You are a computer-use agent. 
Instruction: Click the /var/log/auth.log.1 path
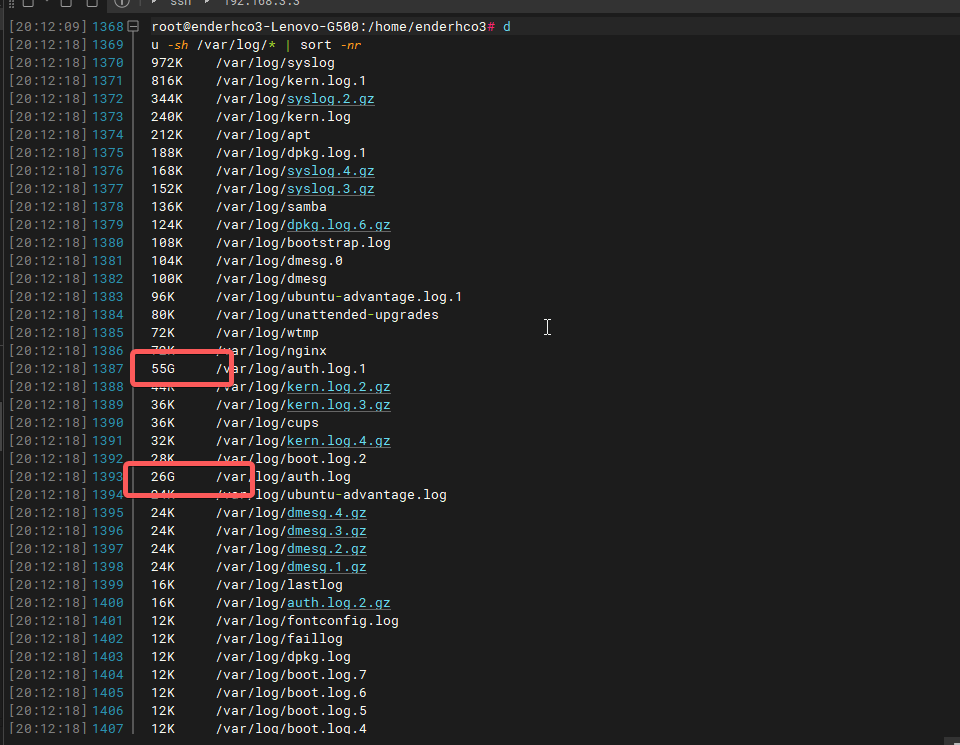291,369
